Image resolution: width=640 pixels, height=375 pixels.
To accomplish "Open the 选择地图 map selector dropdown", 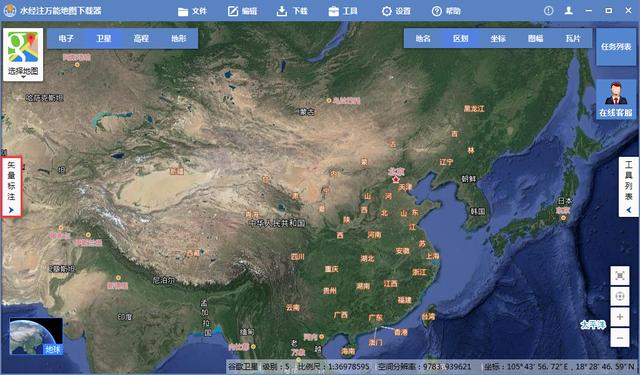I will click(x=23, y=55).
